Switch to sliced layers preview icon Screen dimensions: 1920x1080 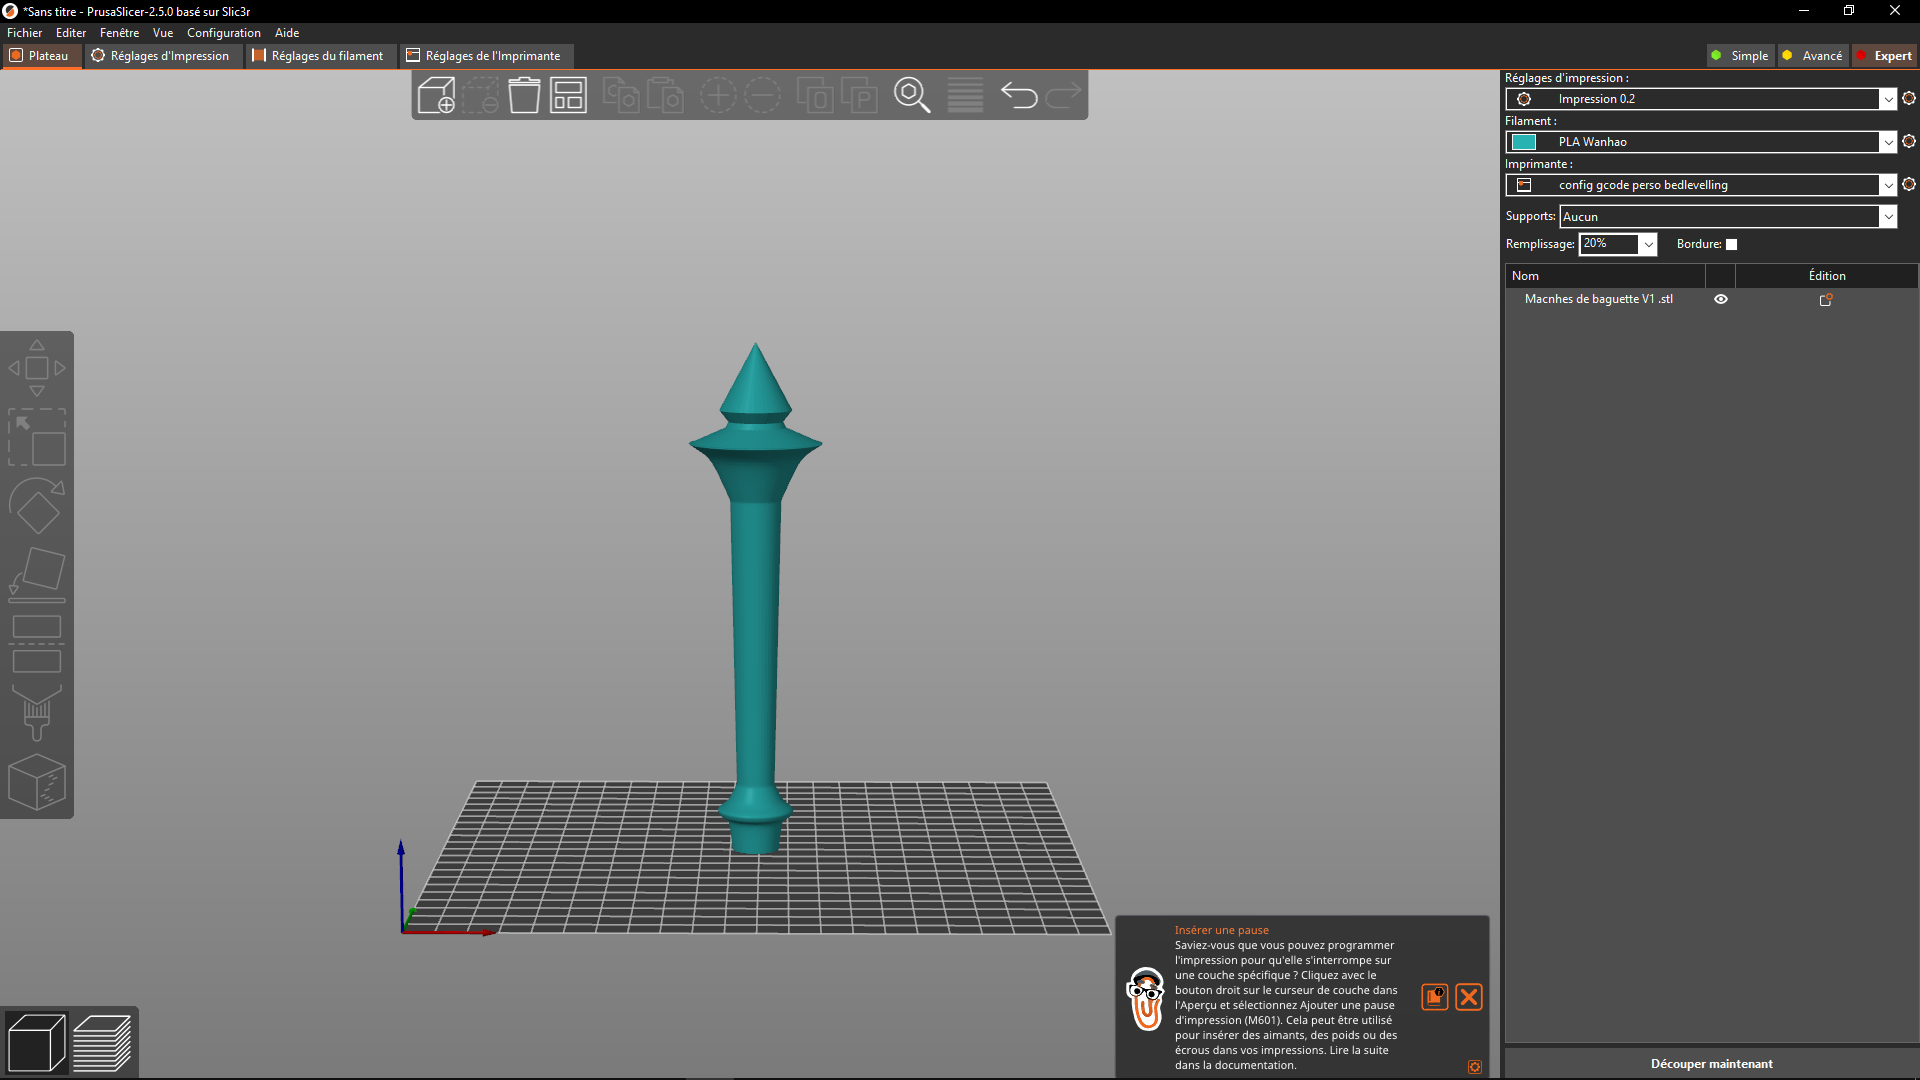coord(102,1042)
